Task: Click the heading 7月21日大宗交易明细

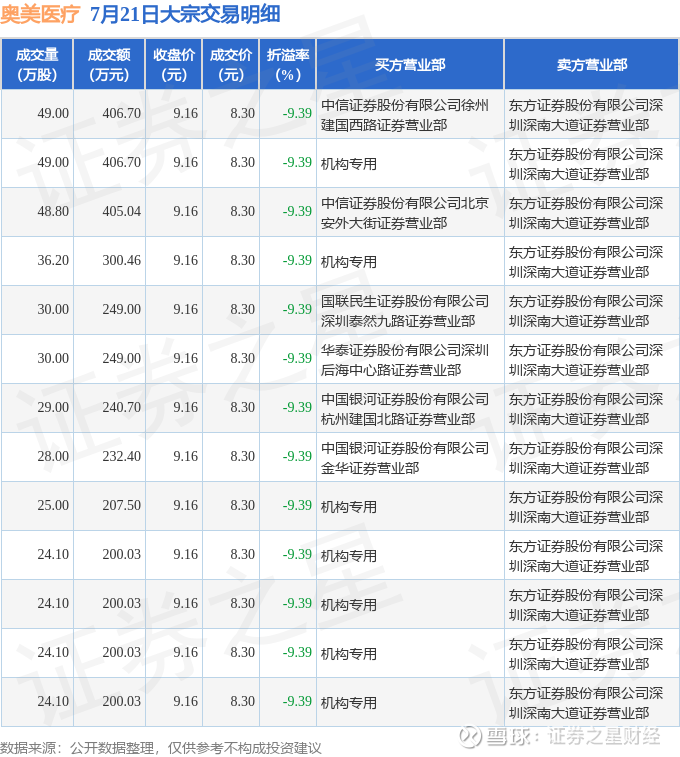Action: (x=185, y=14)
